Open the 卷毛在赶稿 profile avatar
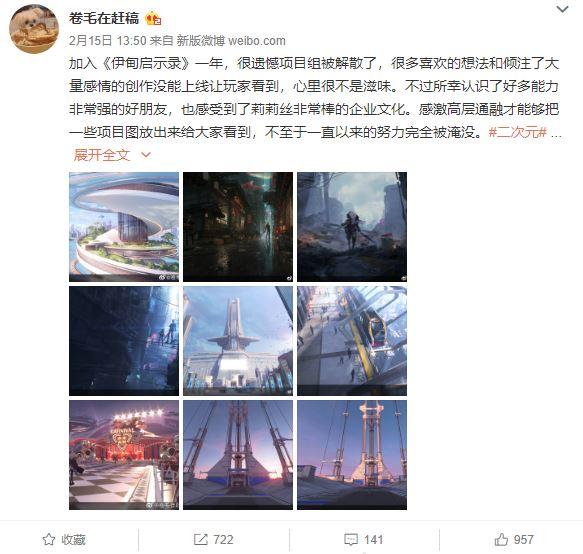This screenshot has height=554, width=583. click(x=34, y=29)
